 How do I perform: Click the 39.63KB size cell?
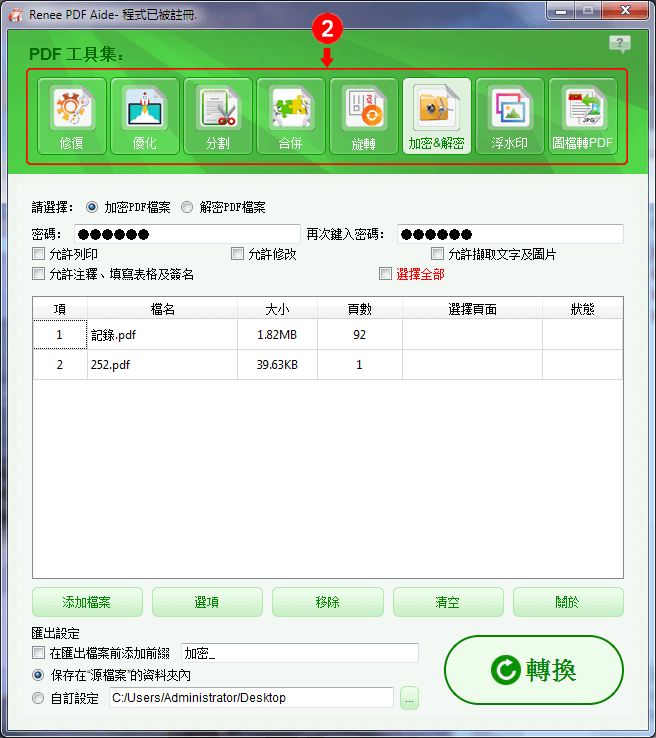(277, 365)
